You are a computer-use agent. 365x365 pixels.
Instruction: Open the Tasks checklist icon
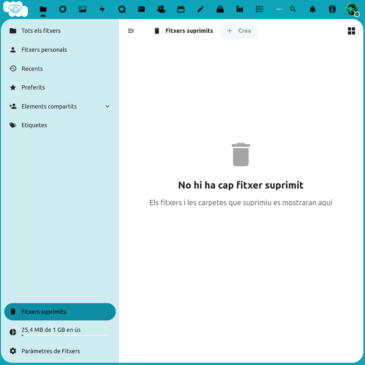pos(259,9)
